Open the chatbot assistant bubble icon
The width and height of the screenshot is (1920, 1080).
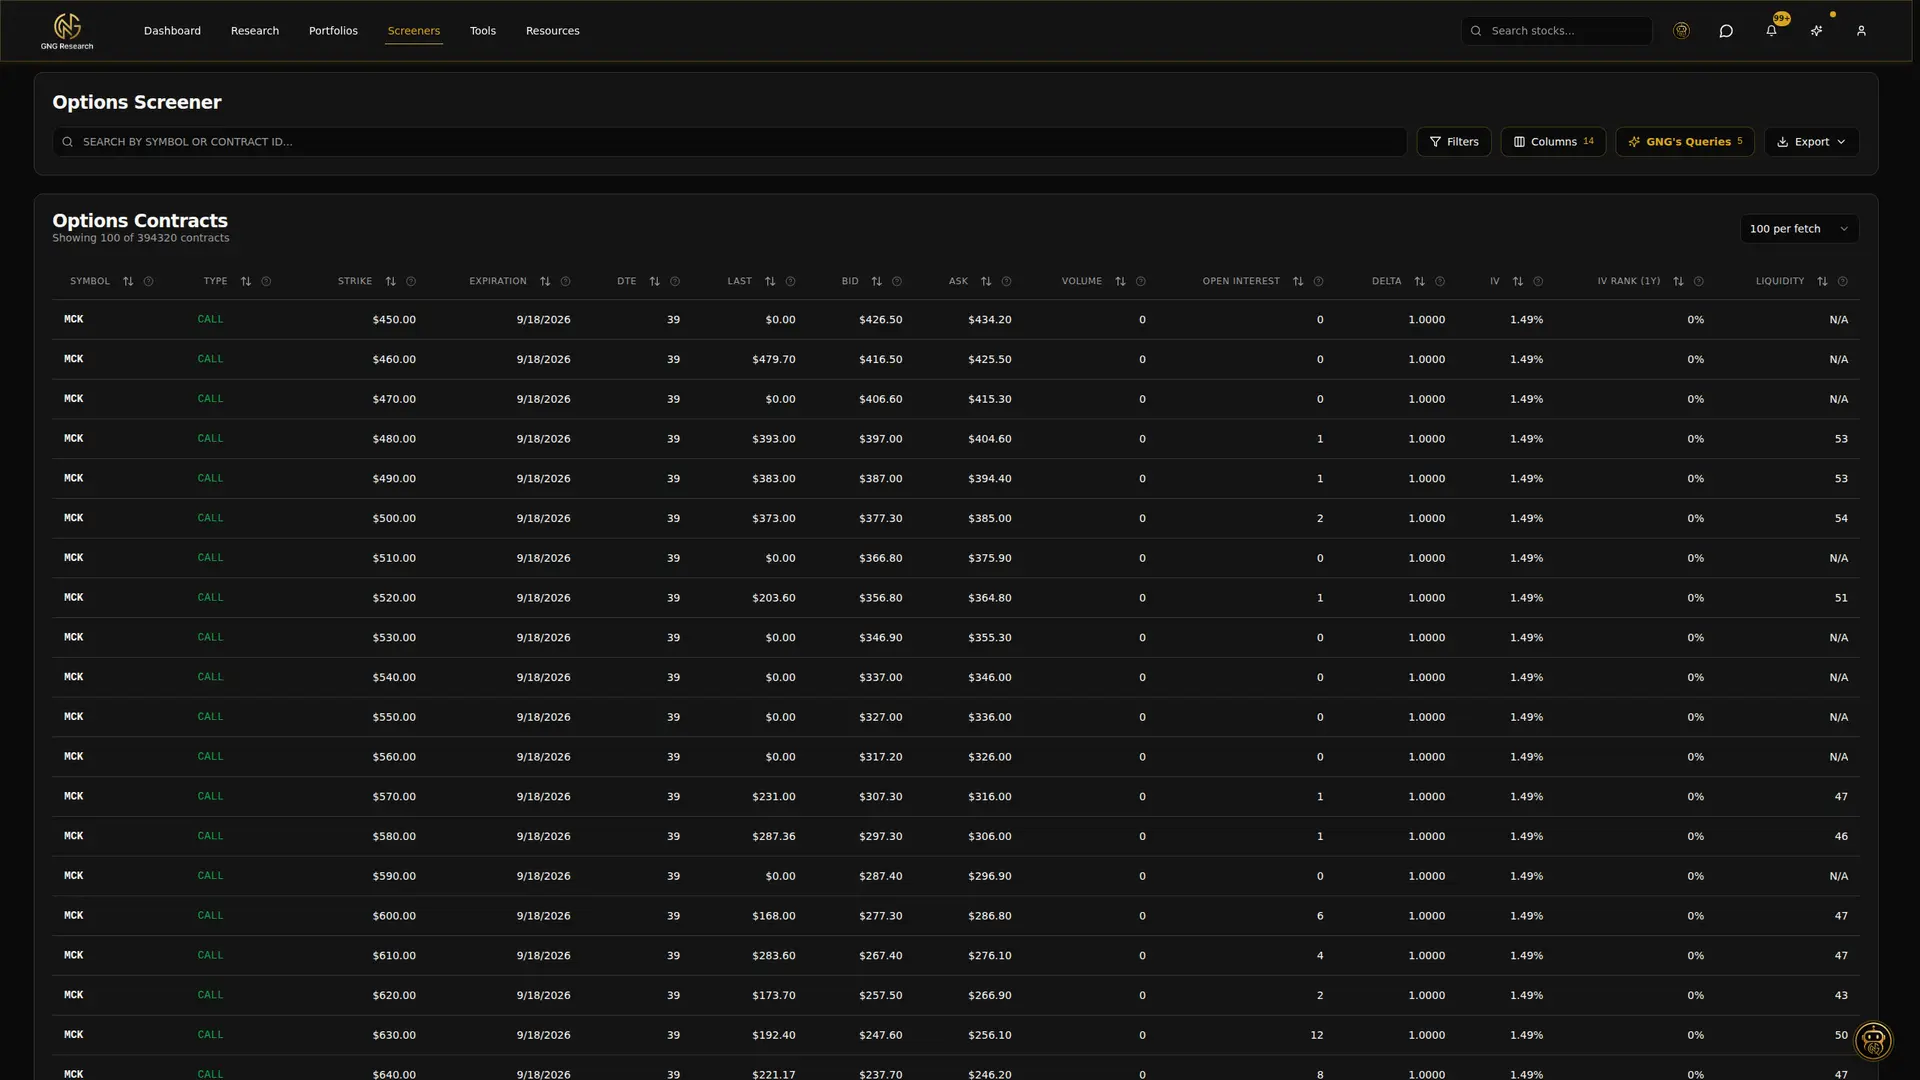pos(1873,1041)
